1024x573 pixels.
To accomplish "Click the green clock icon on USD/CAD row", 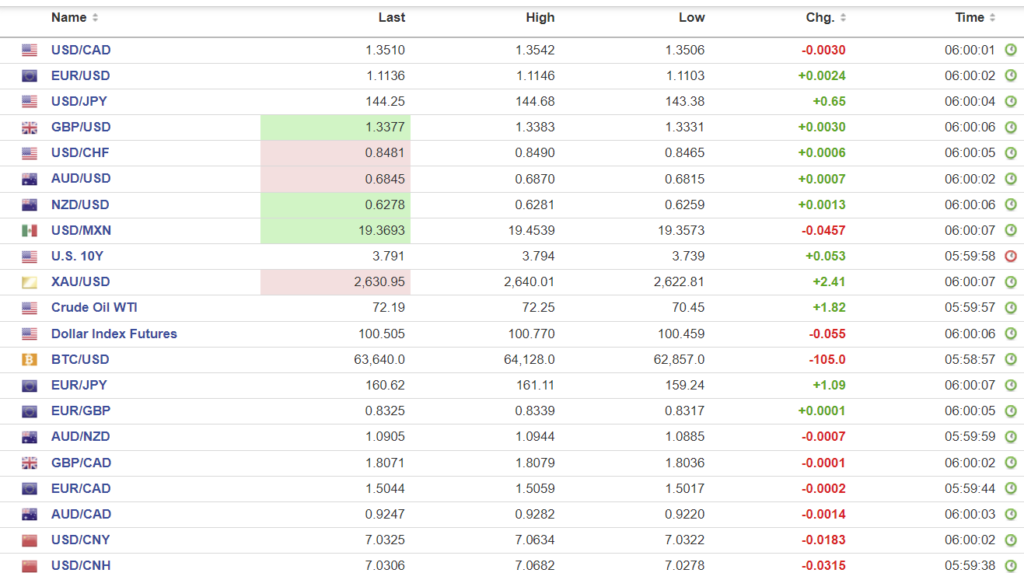I will pyautogui.click(x=1010, y=50).
